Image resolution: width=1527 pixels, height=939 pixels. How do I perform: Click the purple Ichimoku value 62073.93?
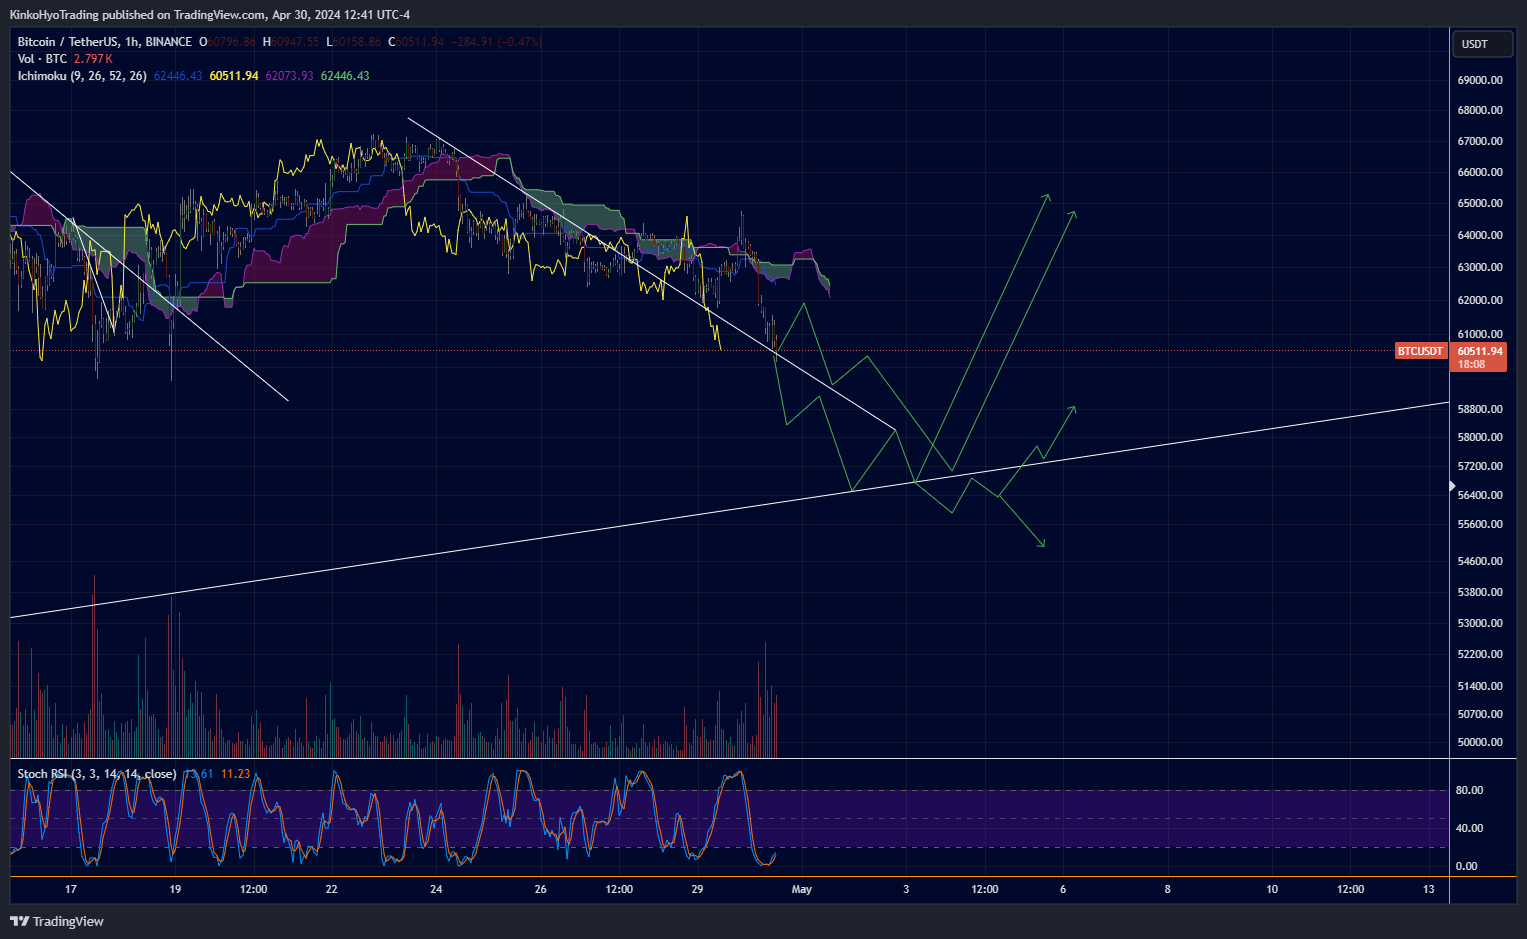[289, 76]
